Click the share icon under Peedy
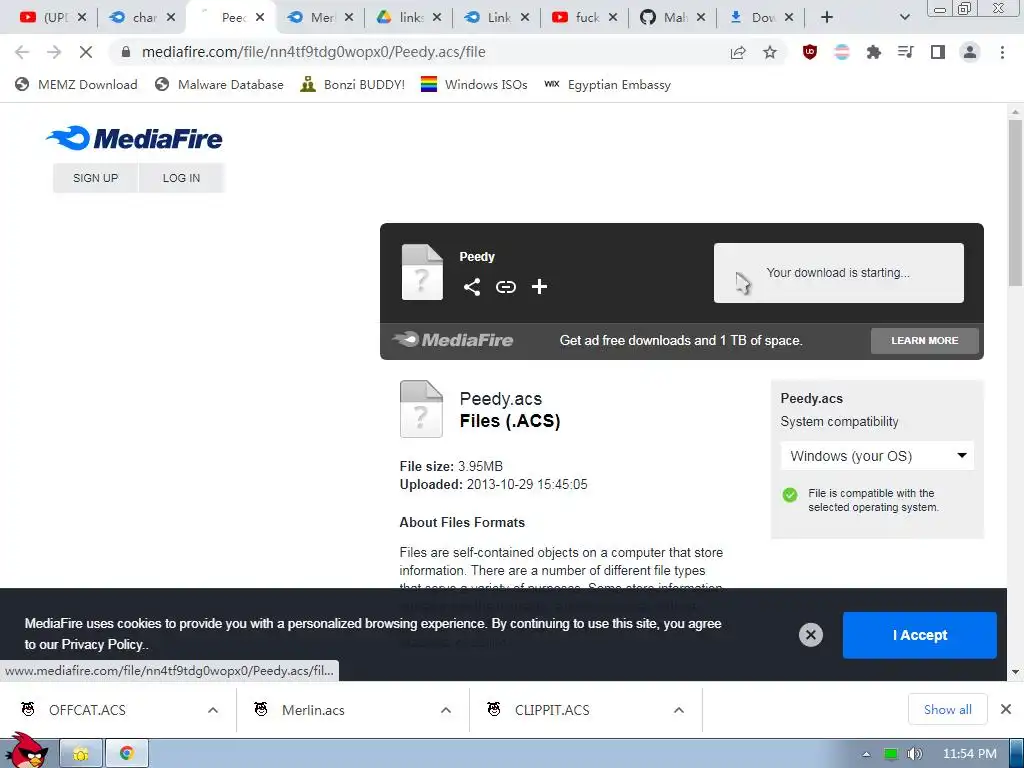Screen dimensions: 1024x768 tap(472, 287)
